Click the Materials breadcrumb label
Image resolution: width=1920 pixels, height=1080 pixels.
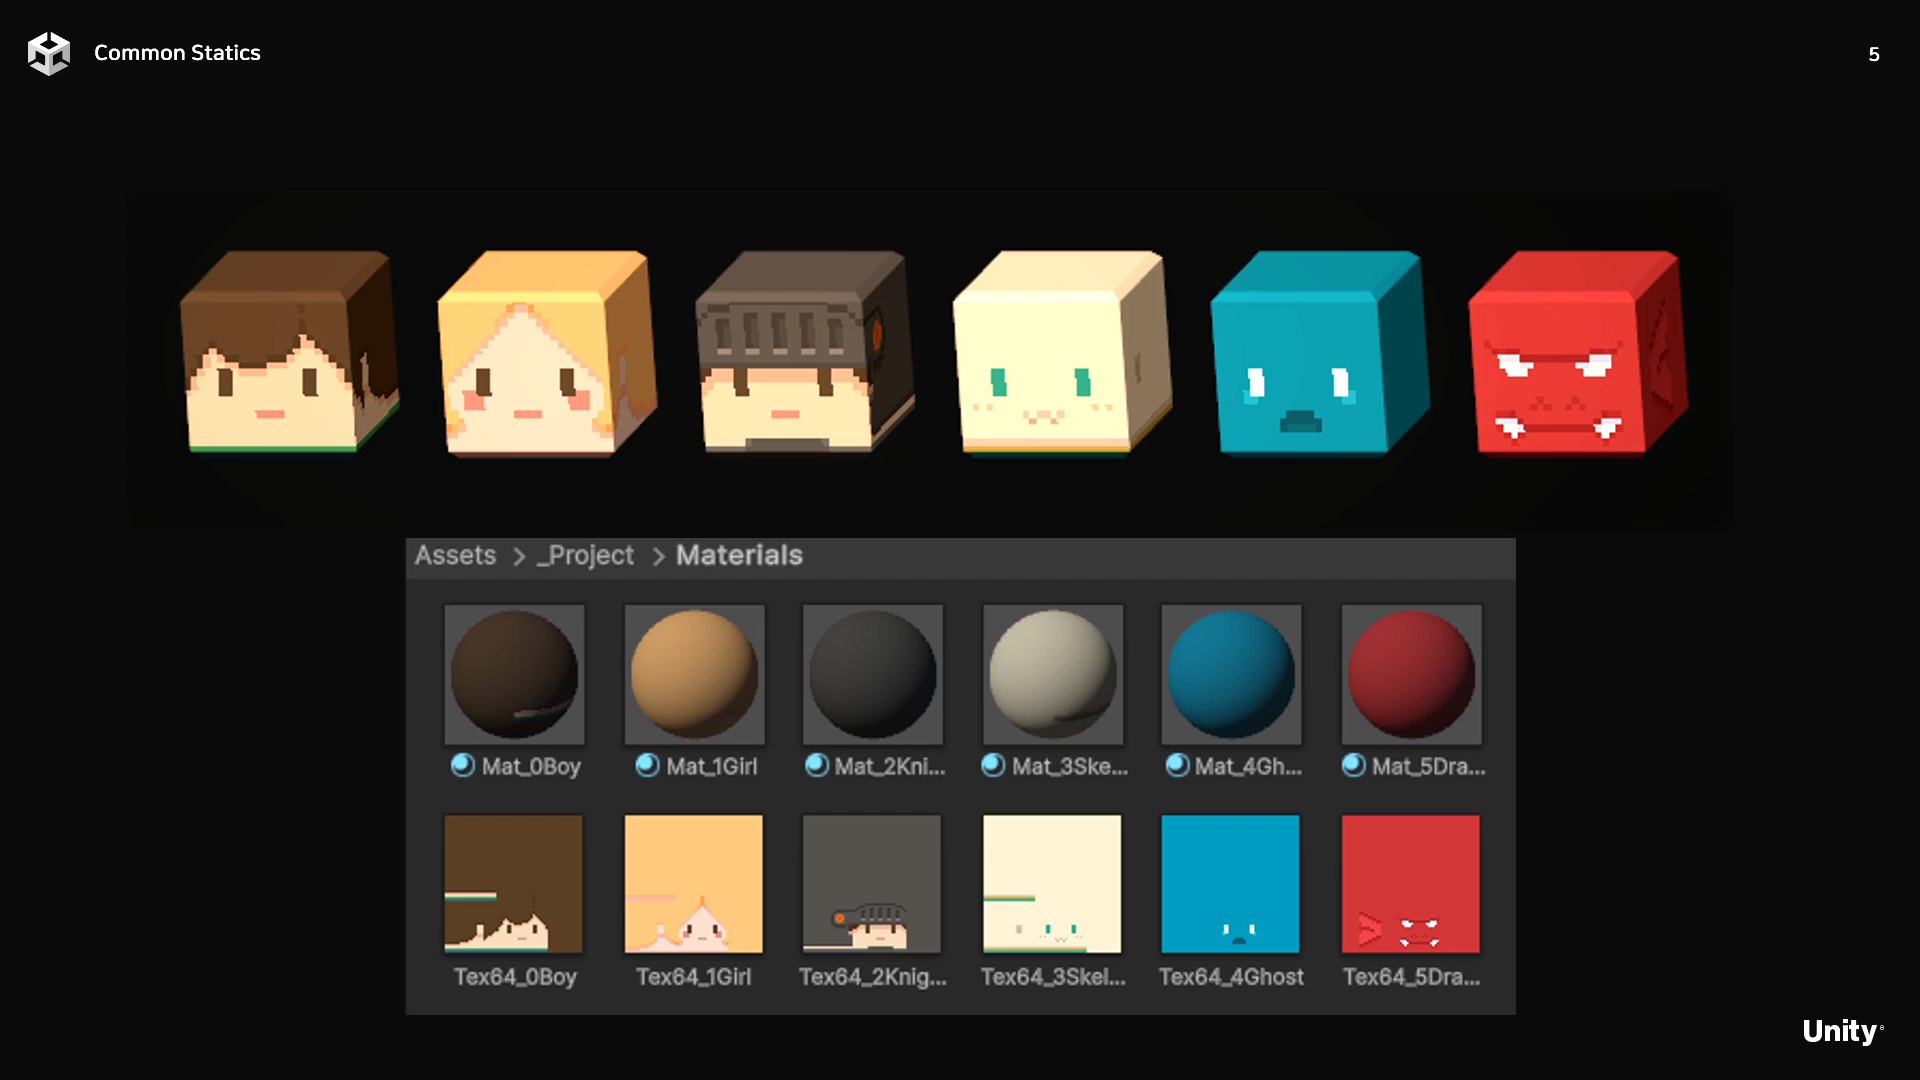click(x=739, y=556)
